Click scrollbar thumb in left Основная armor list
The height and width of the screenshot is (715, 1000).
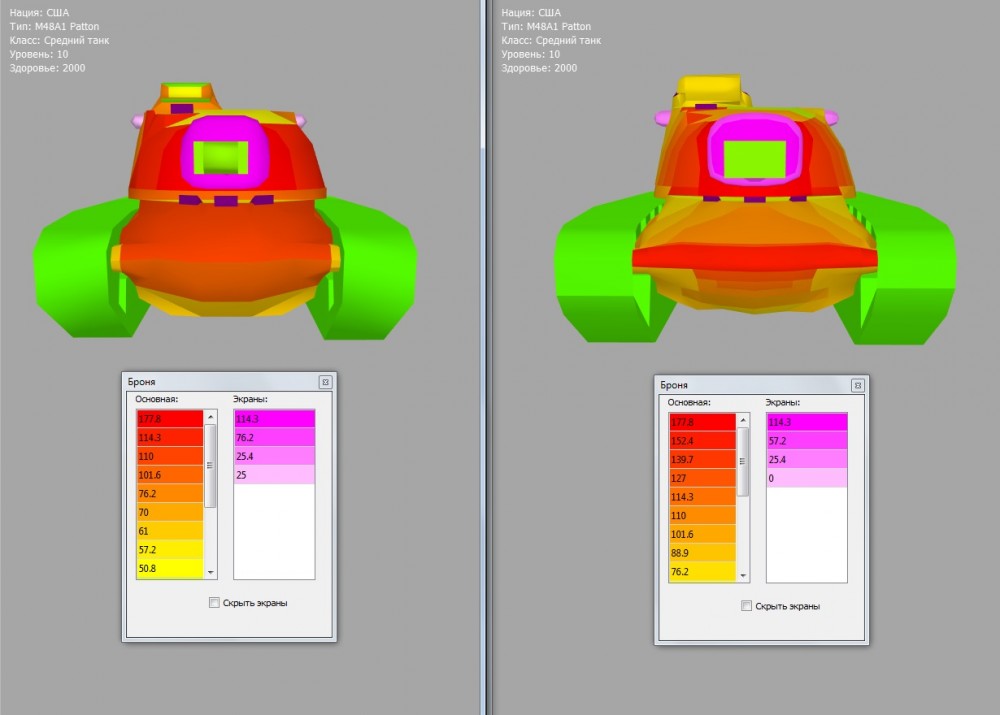point(210,465)
